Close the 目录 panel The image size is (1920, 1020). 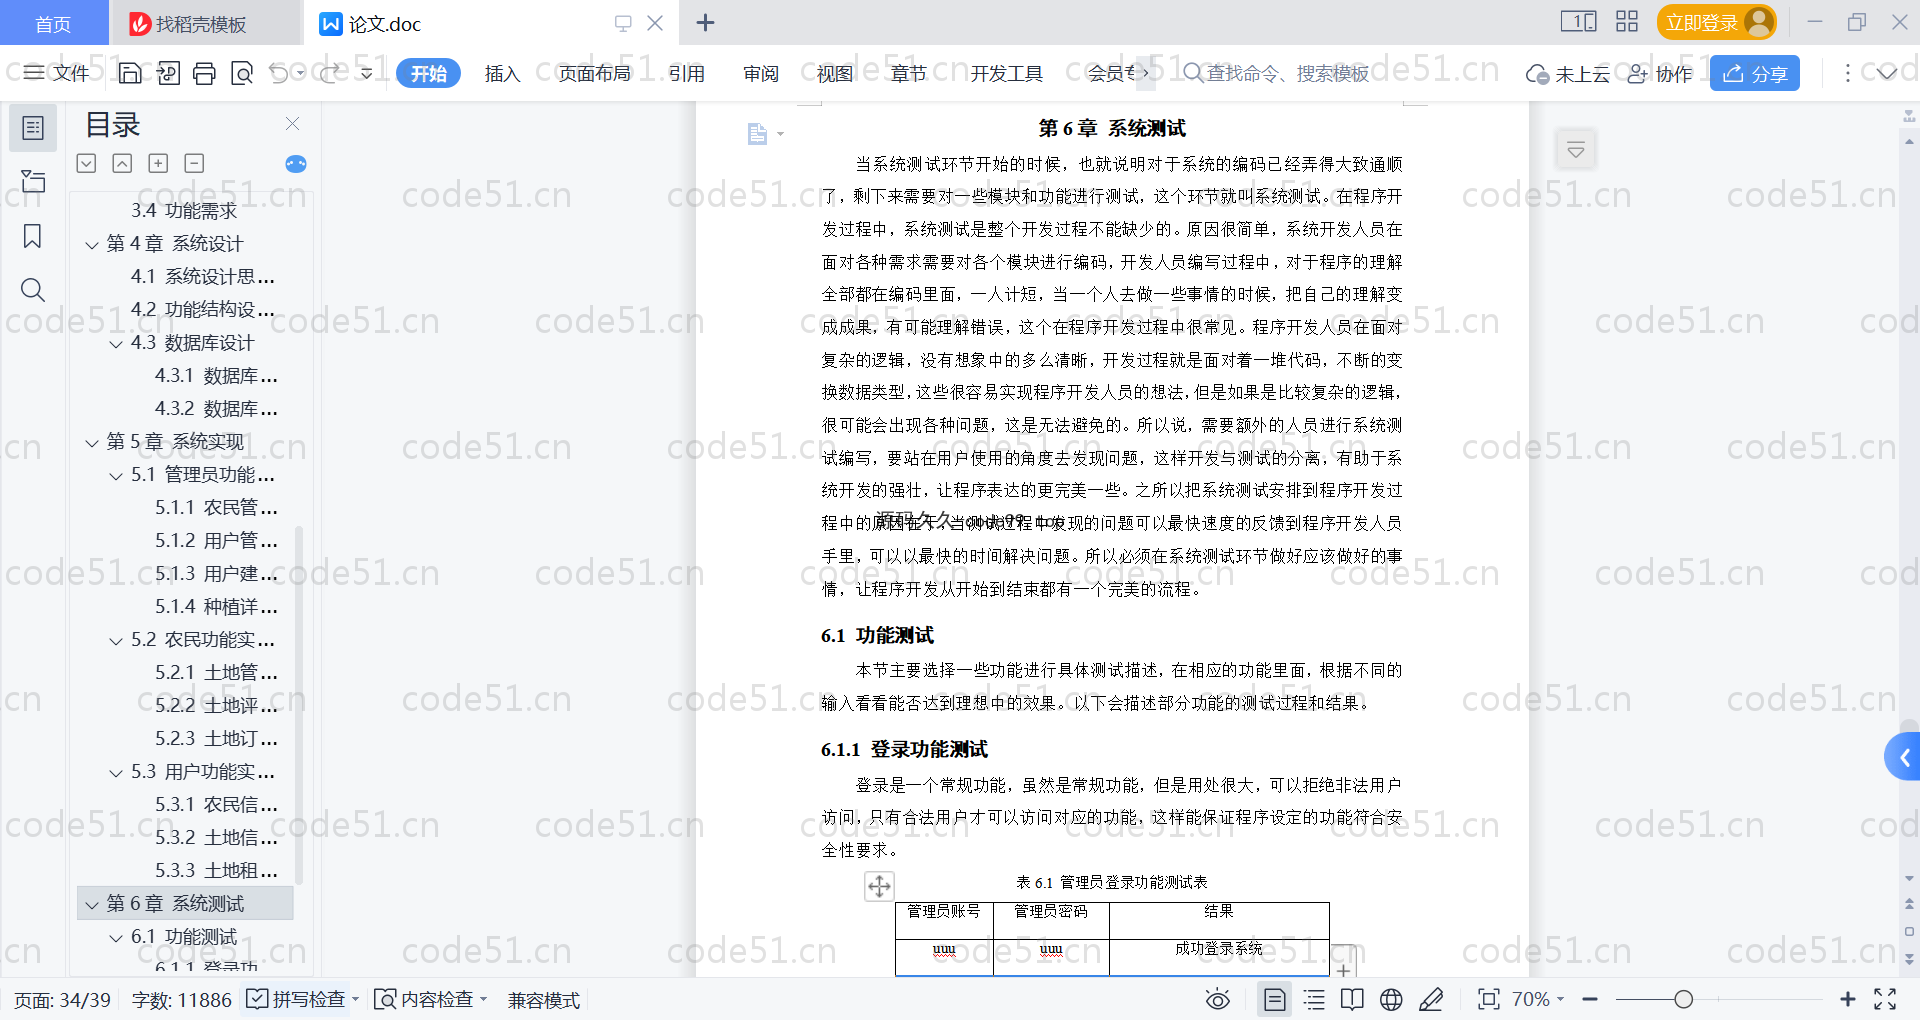tap(292, 124)
